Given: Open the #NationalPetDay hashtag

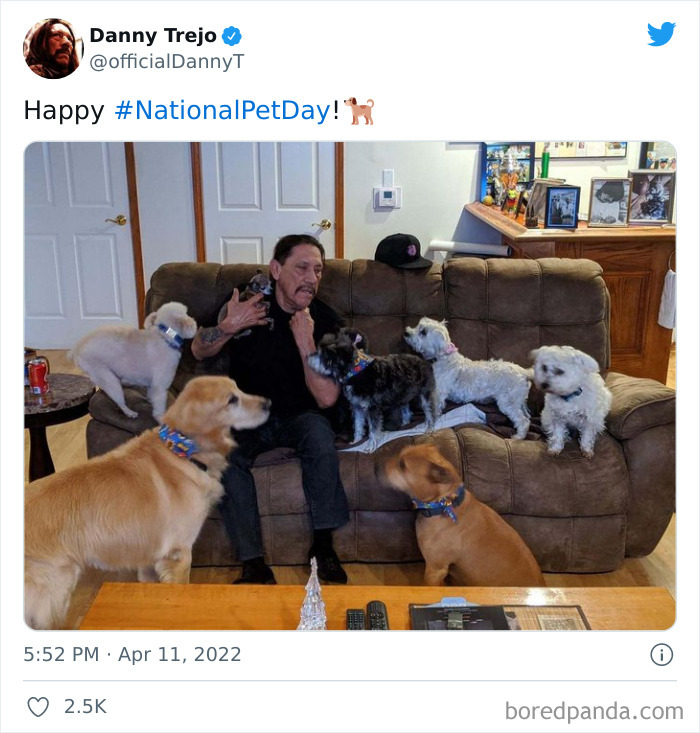Looking at the screenshot, I should click(x=223, y=111).
